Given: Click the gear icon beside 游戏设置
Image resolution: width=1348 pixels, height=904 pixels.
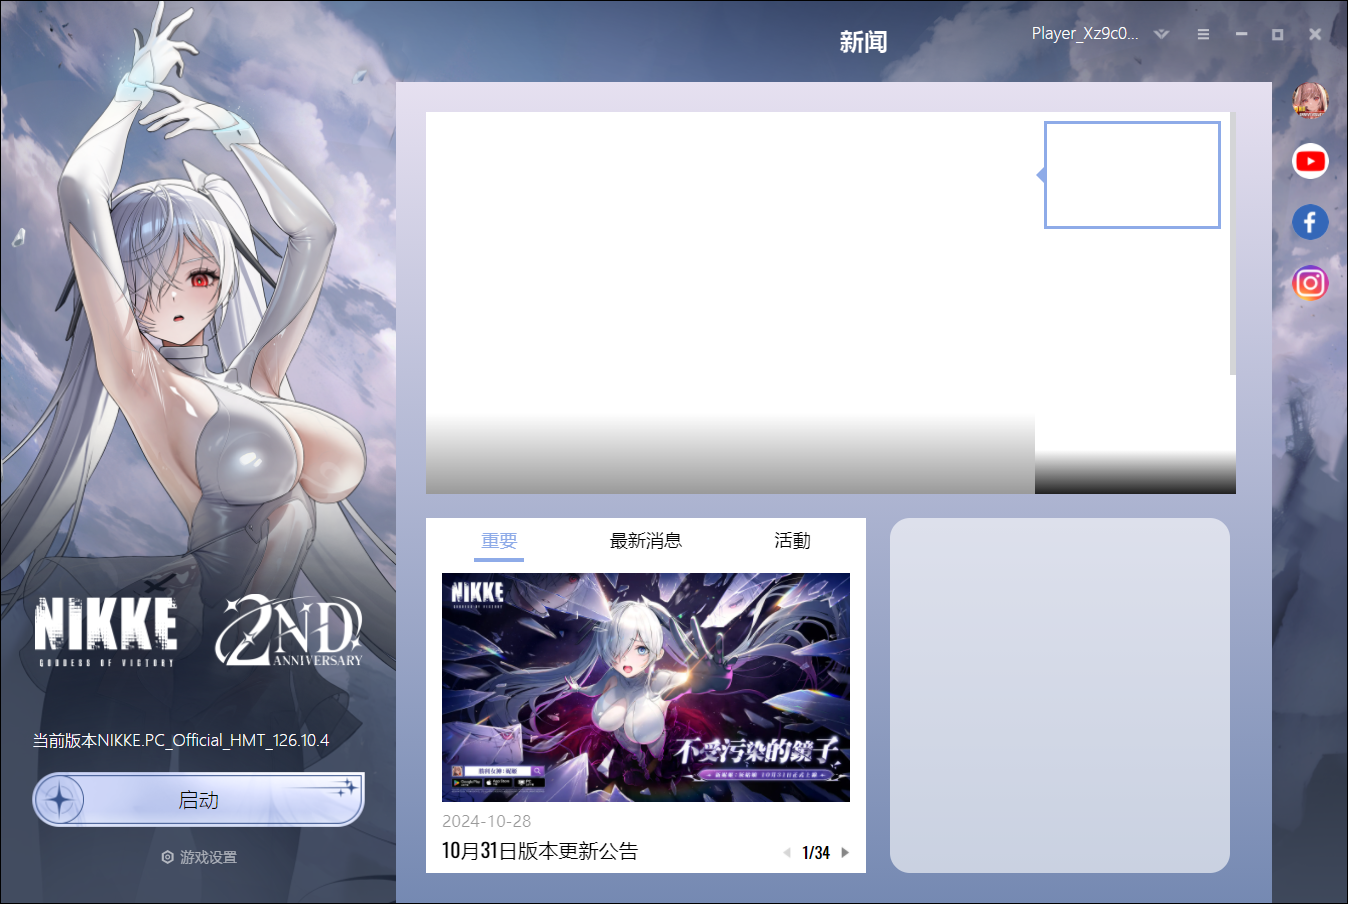Looking at the screenshot, I should click(167, 857).
